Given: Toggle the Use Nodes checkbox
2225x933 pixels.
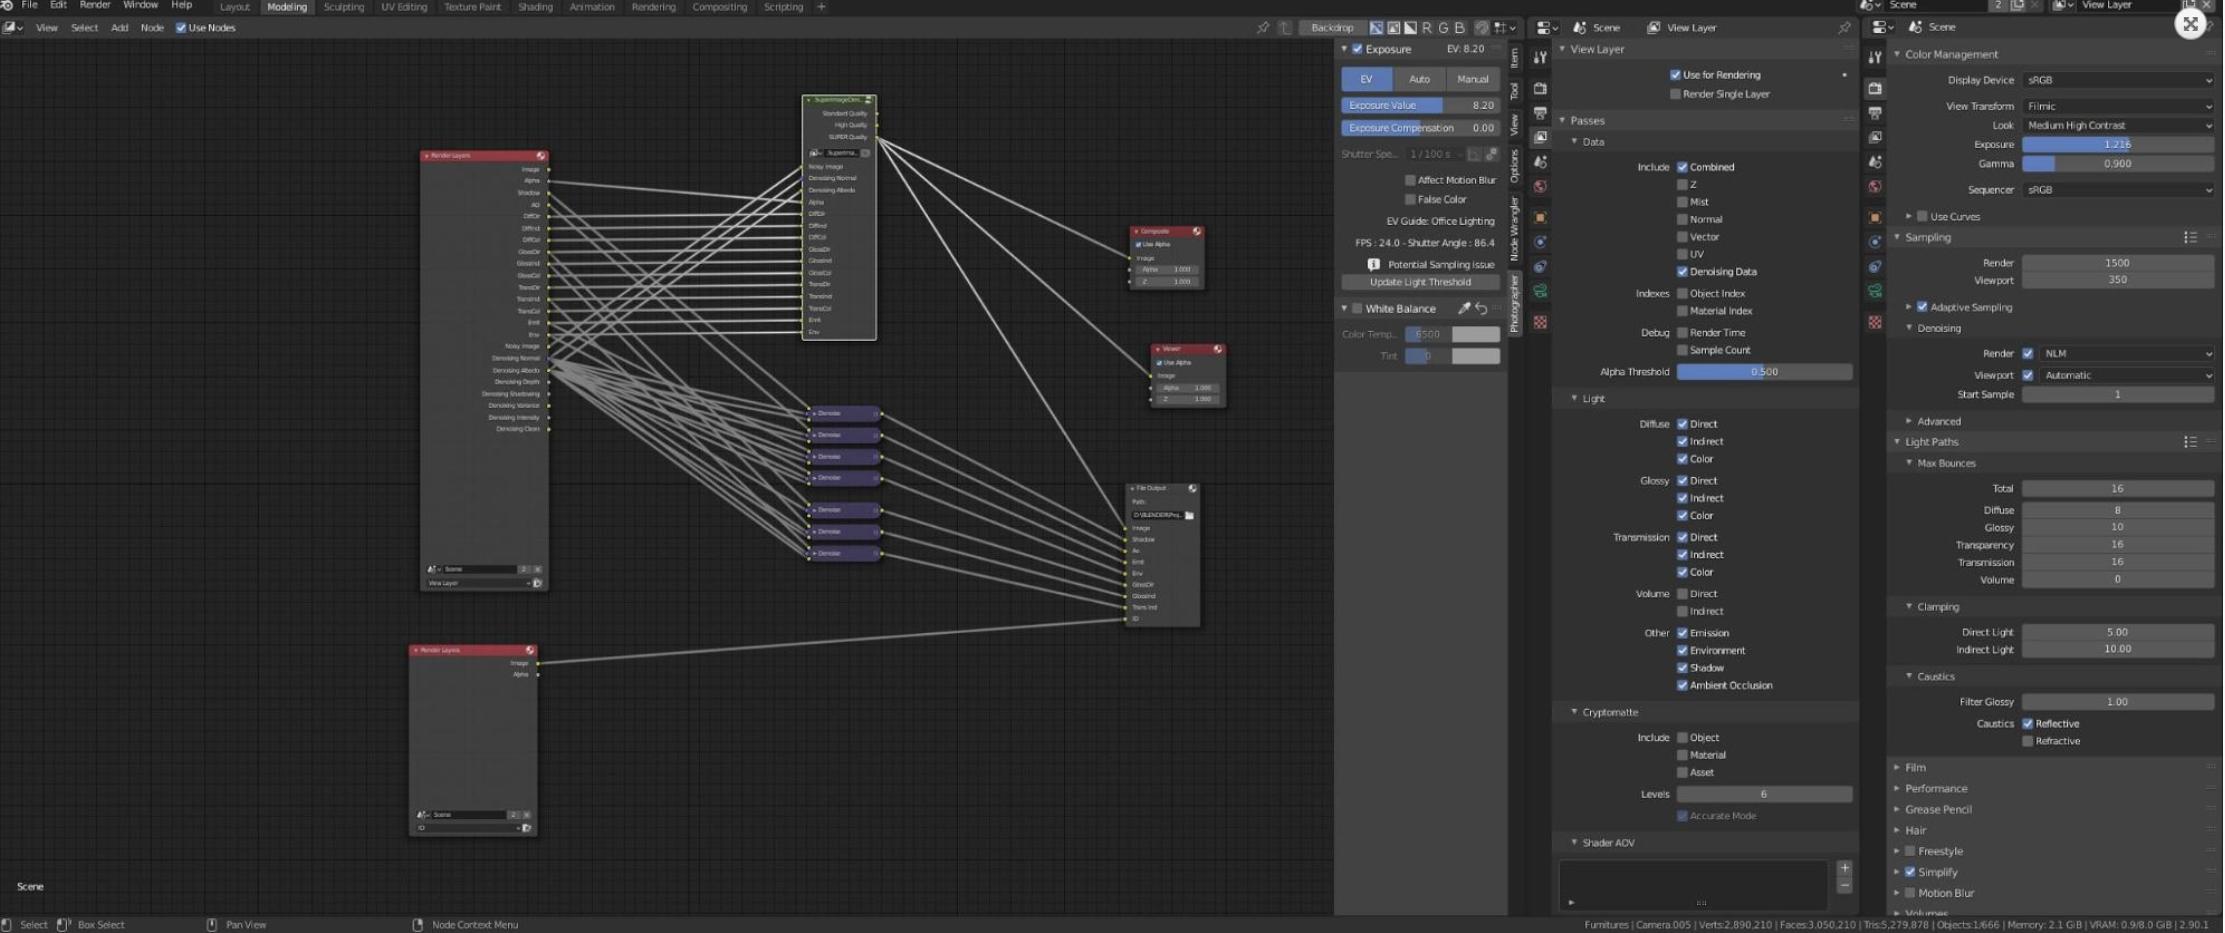Looking at the screenshot, I should coord(181,28).
